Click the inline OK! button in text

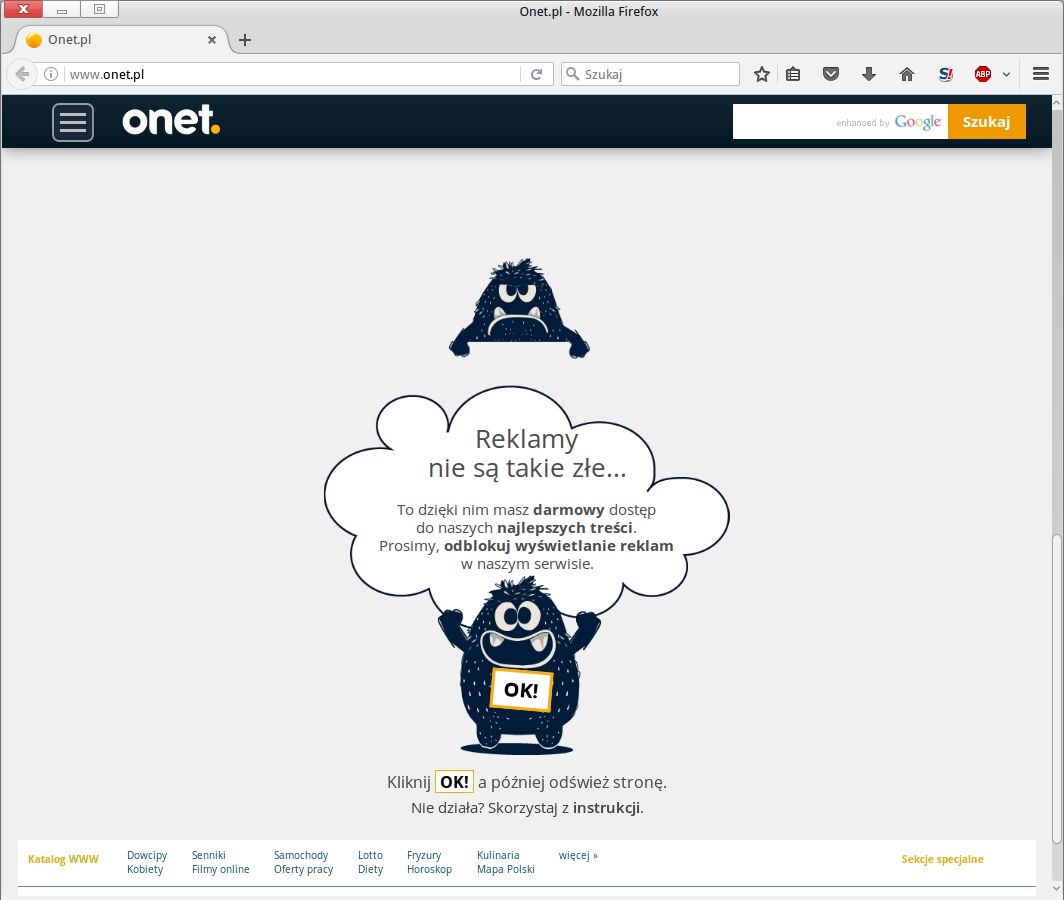coord(454,782)
